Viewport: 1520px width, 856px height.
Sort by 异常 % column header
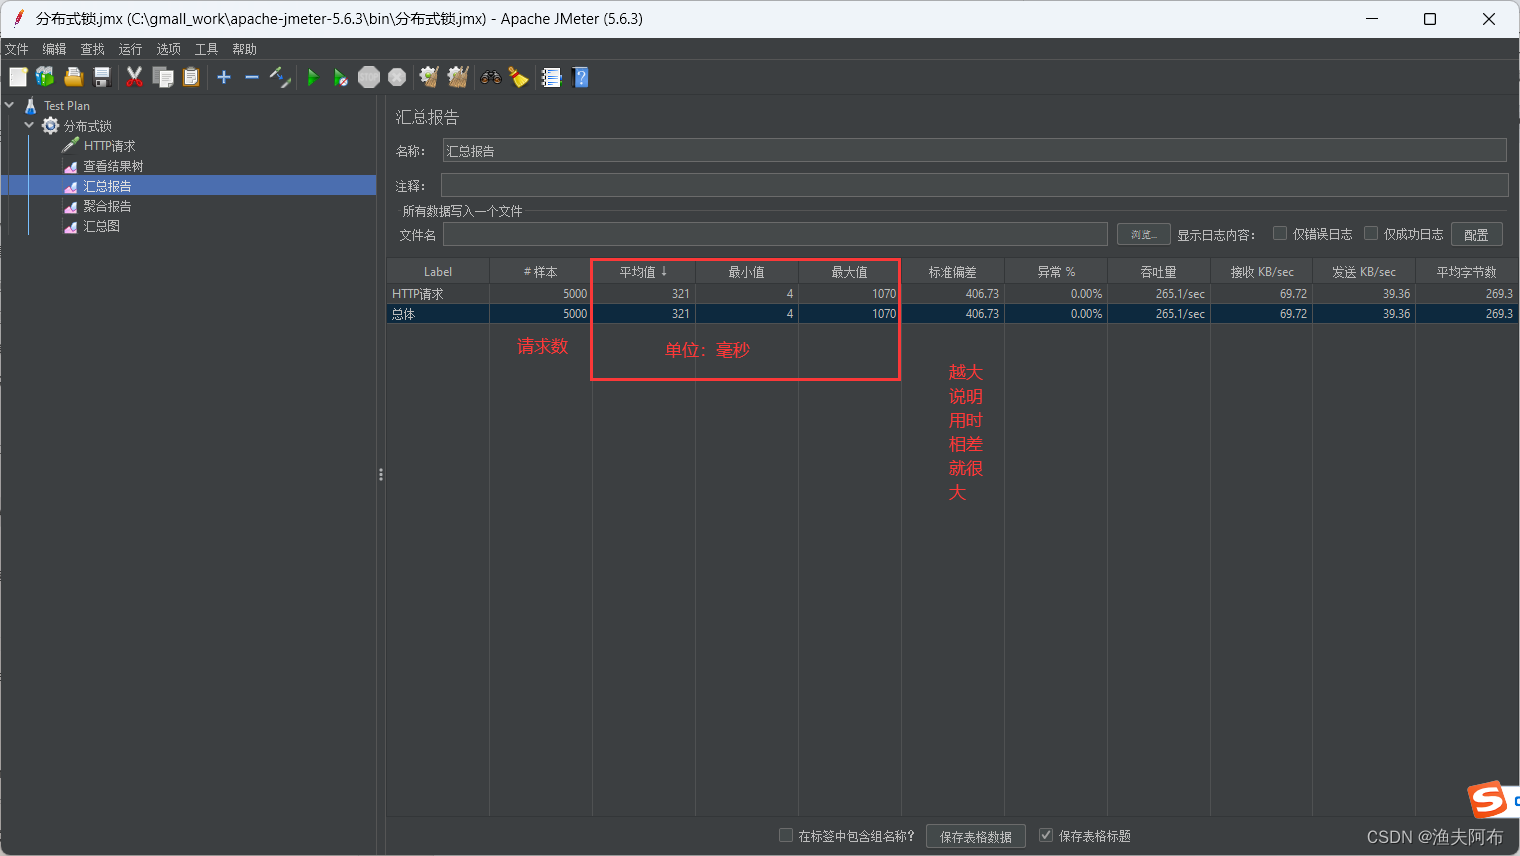[x=1055, y=272]
